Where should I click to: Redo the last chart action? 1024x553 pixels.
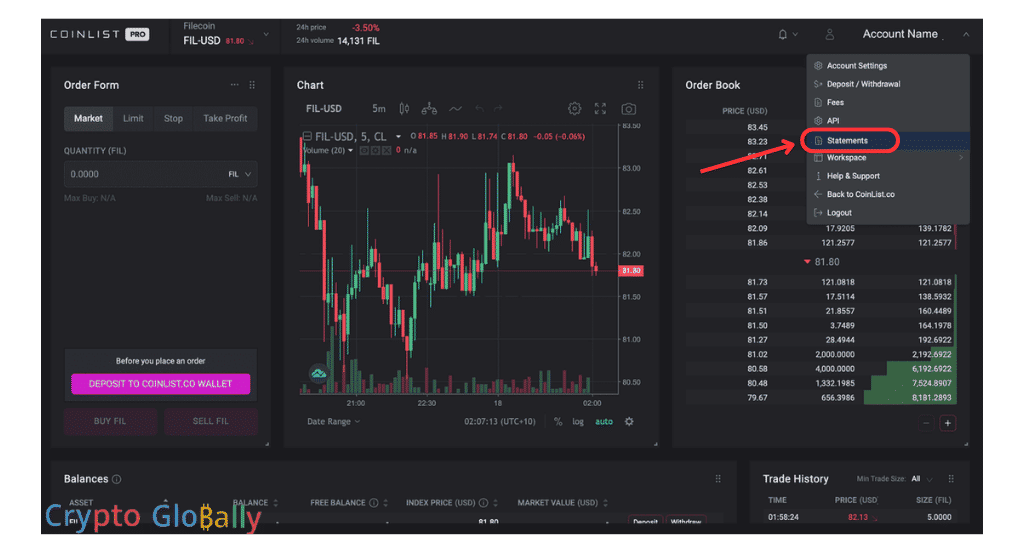coord(498,108)
